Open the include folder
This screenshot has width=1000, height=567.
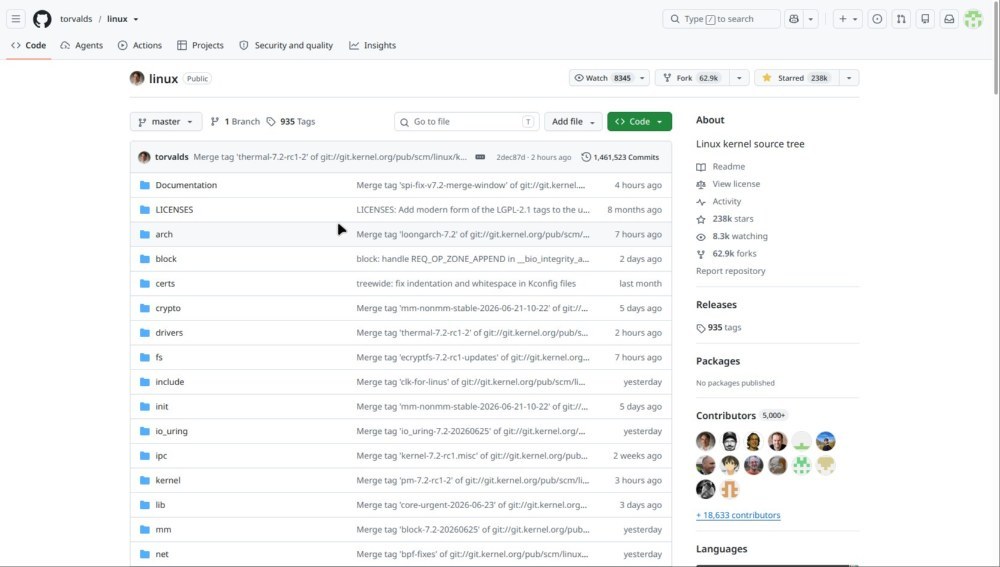(170, 382)
